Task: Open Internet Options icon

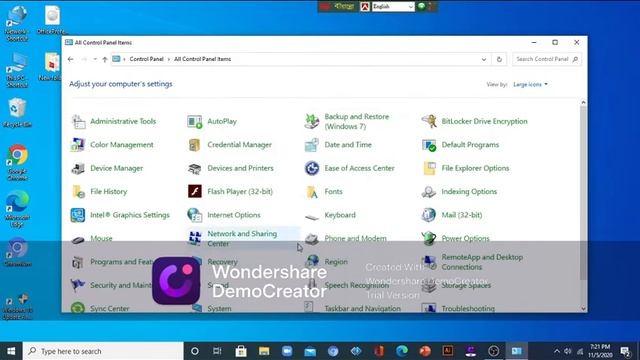Action: 195,215
